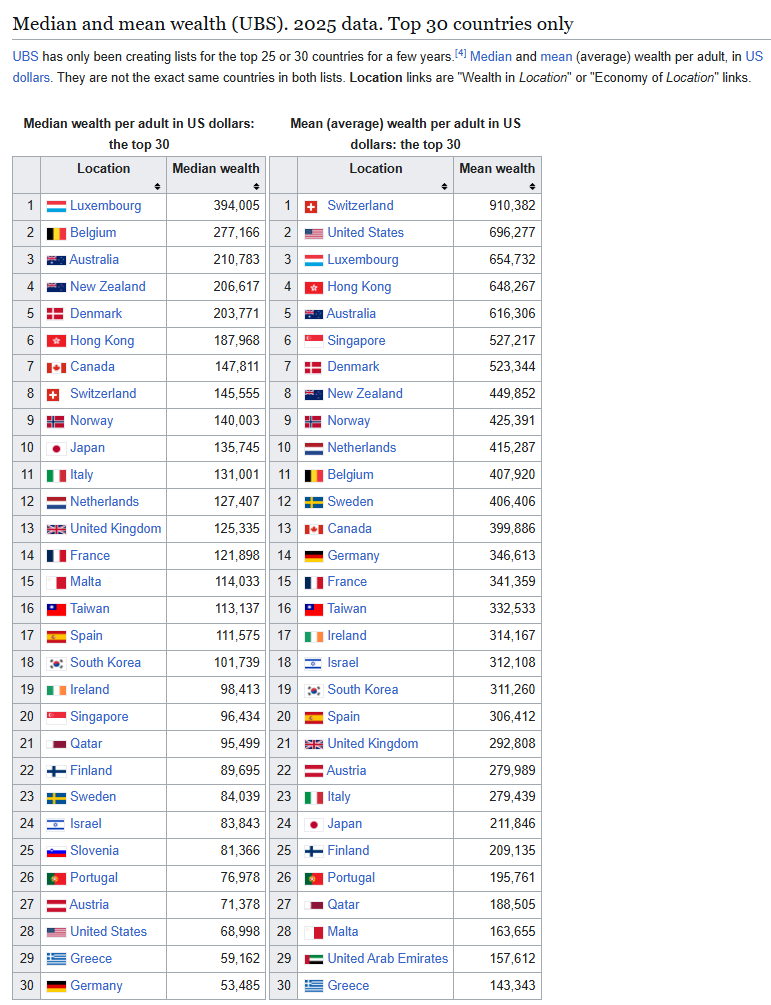Click Greece flag in median wealth table
The width and height of the screenshot is (771, 1005).
click(56, 959)
